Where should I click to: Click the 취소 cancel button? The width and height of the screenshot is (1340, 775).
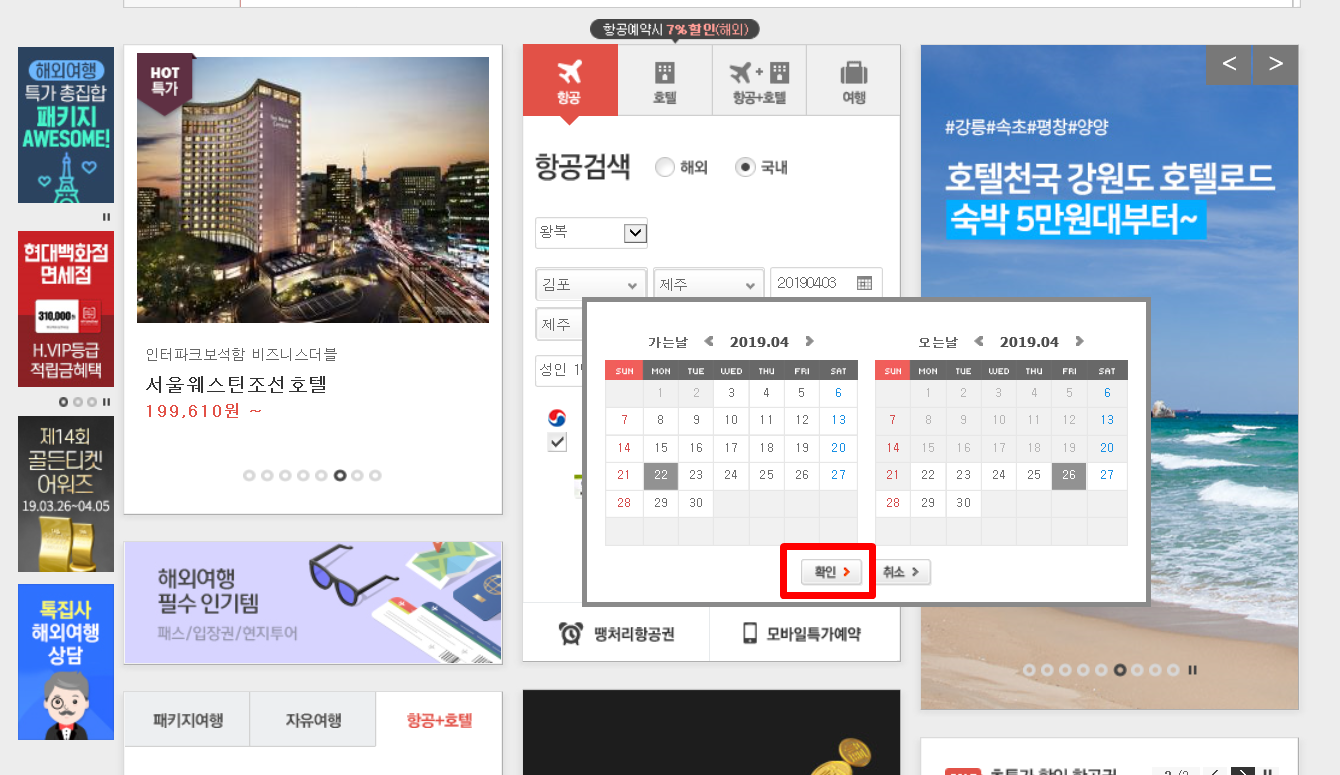point(903,572)
